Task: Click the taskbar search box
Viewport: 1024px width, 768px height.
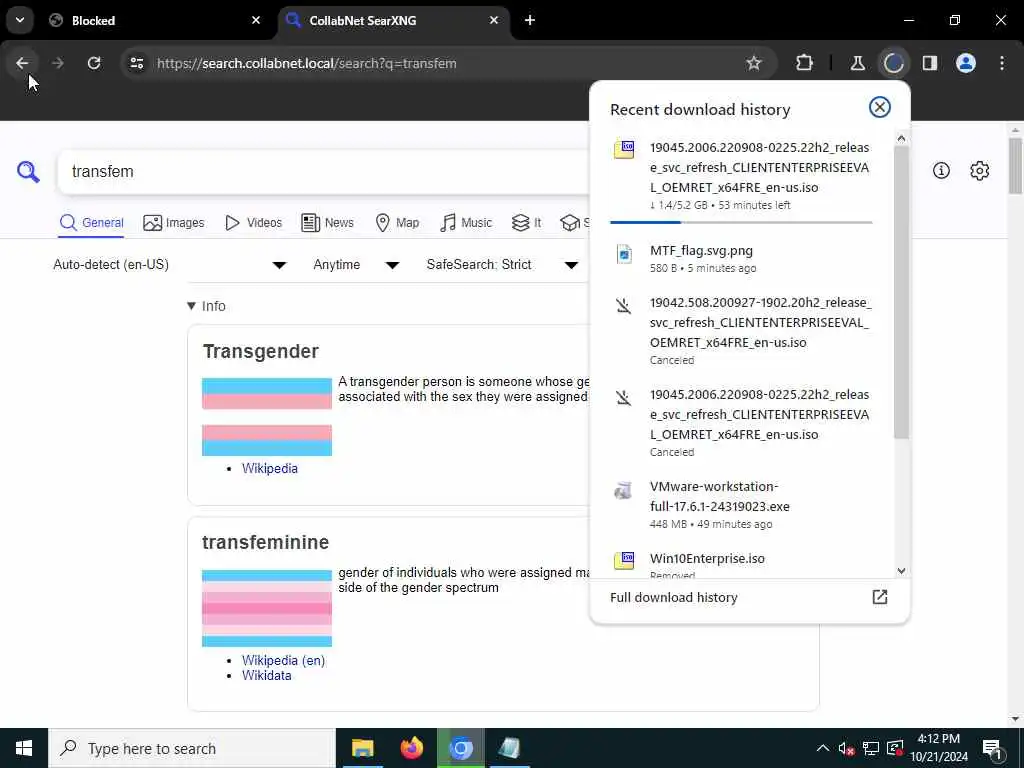Action: coord(192,748)
